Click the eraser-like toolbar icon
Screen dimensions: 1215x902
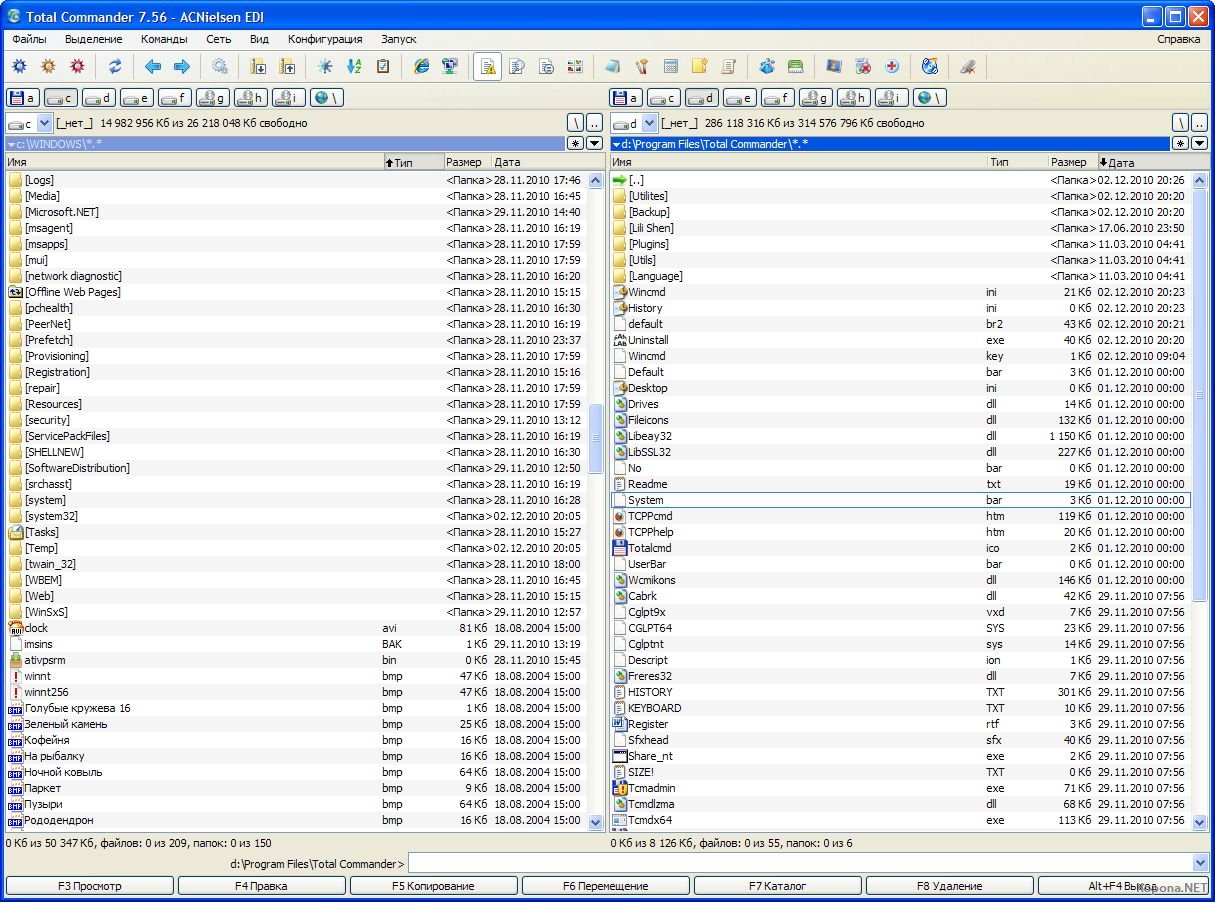coord(613,67)
